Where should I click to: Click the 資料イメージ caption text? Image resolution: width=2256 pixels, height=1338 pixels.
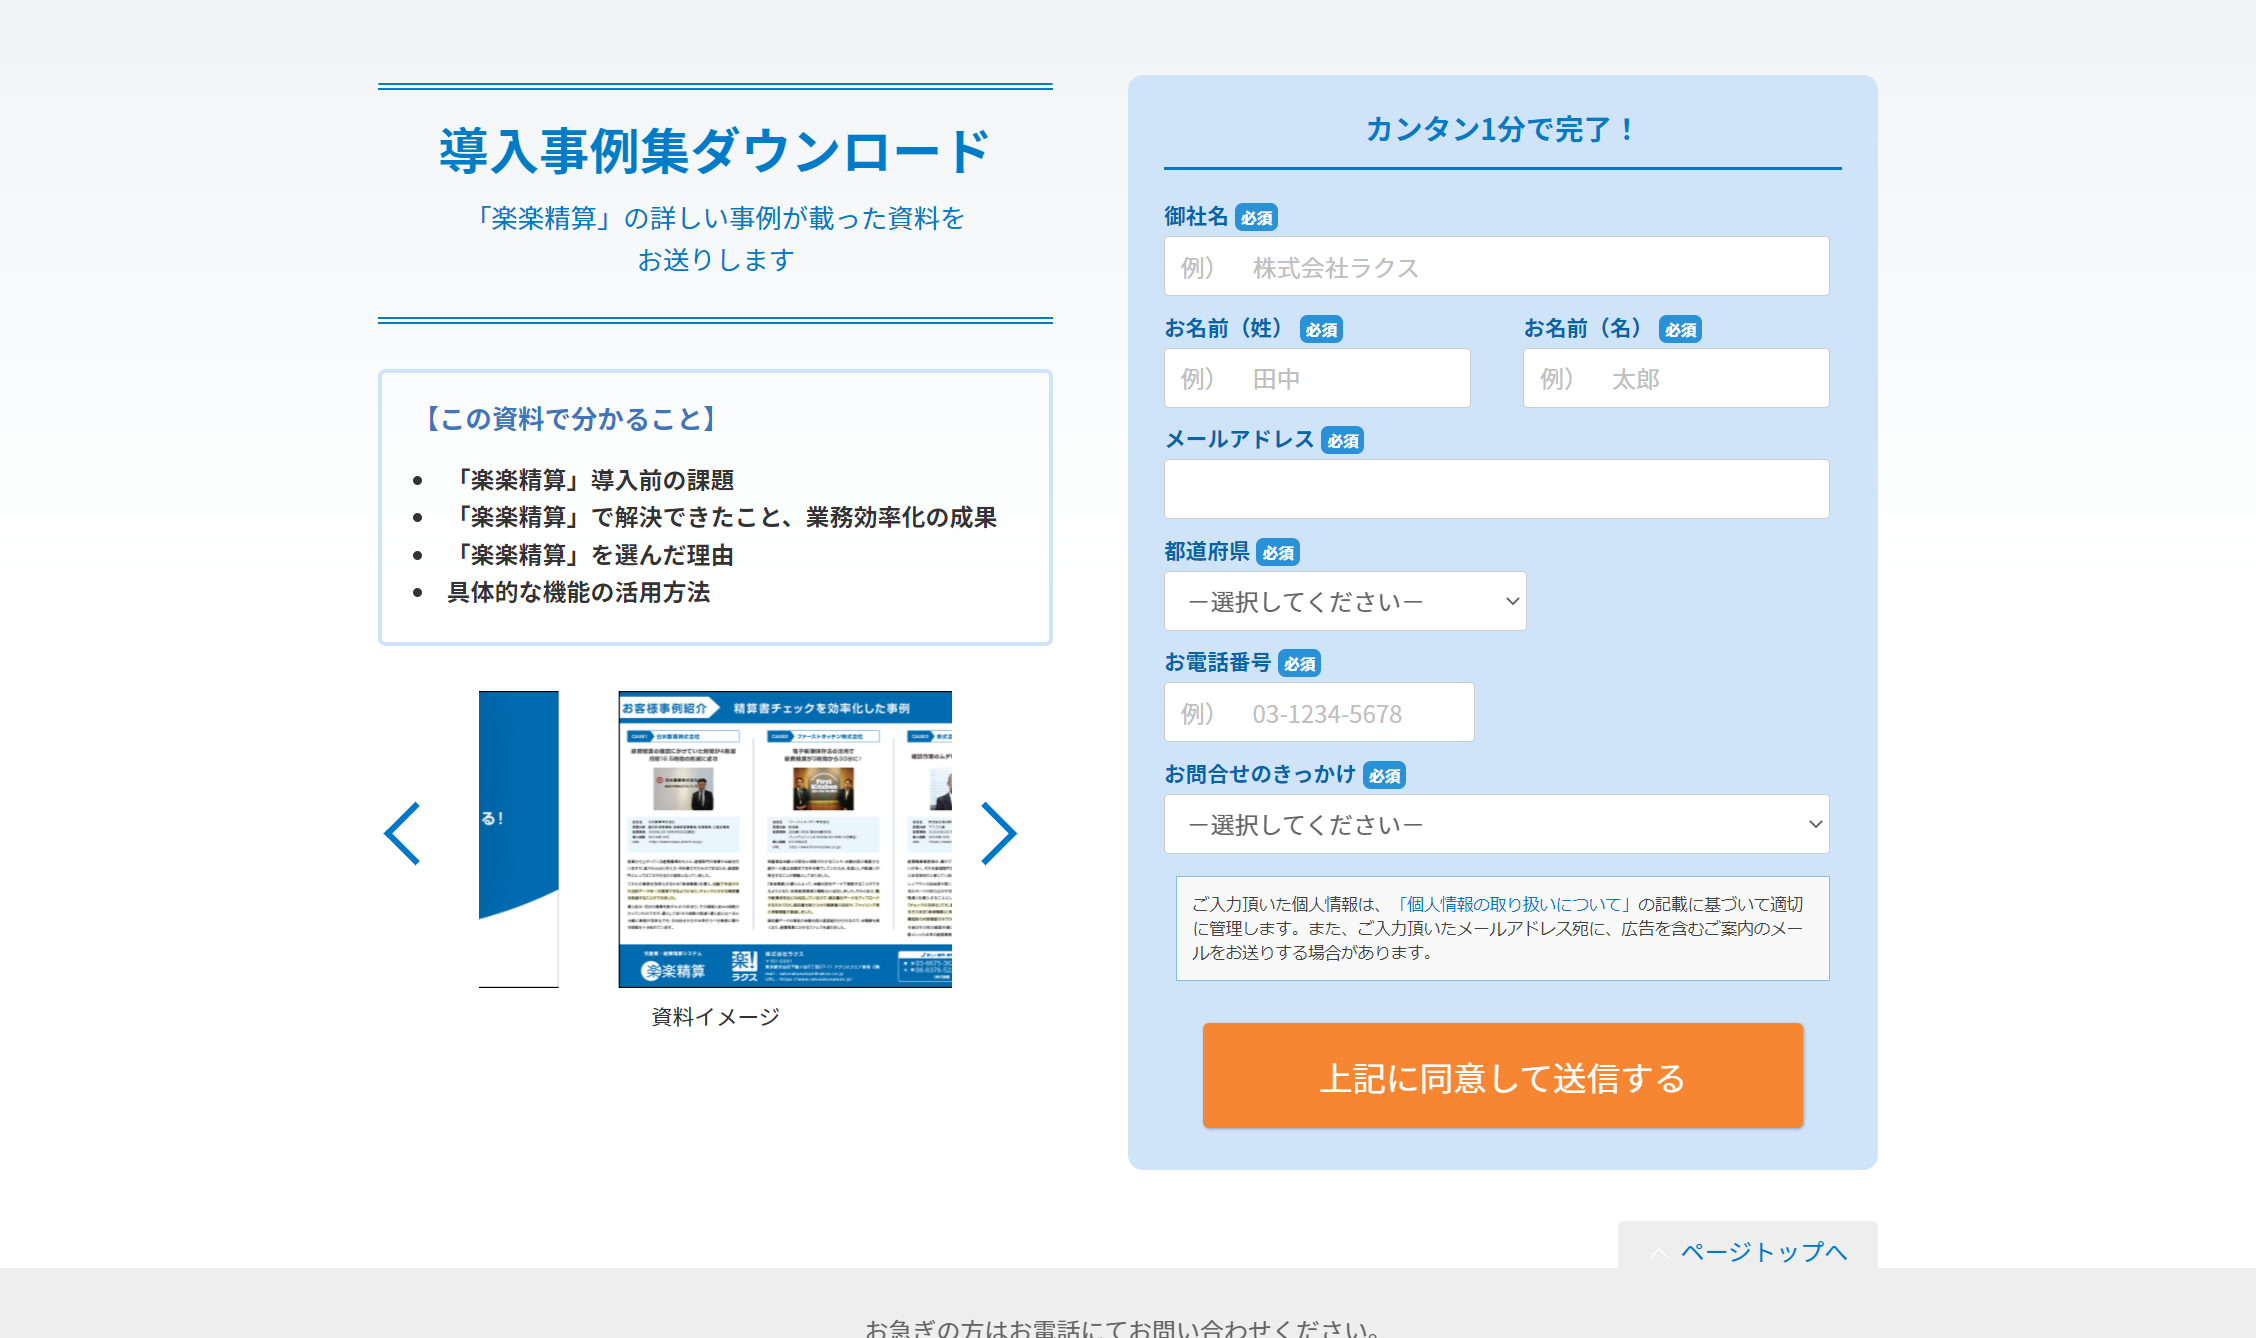tap(715, 1017)
